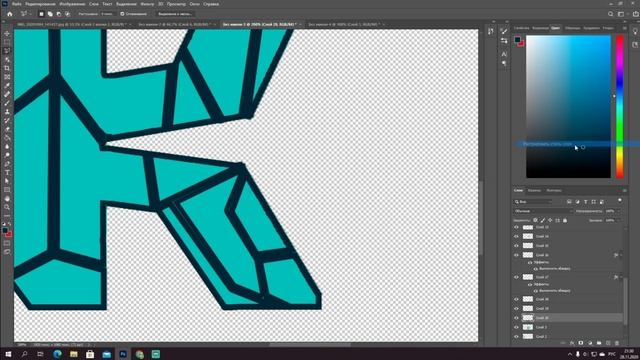640x360 pixels.
Task: Select the Hand tool
Action: point(7,198)
